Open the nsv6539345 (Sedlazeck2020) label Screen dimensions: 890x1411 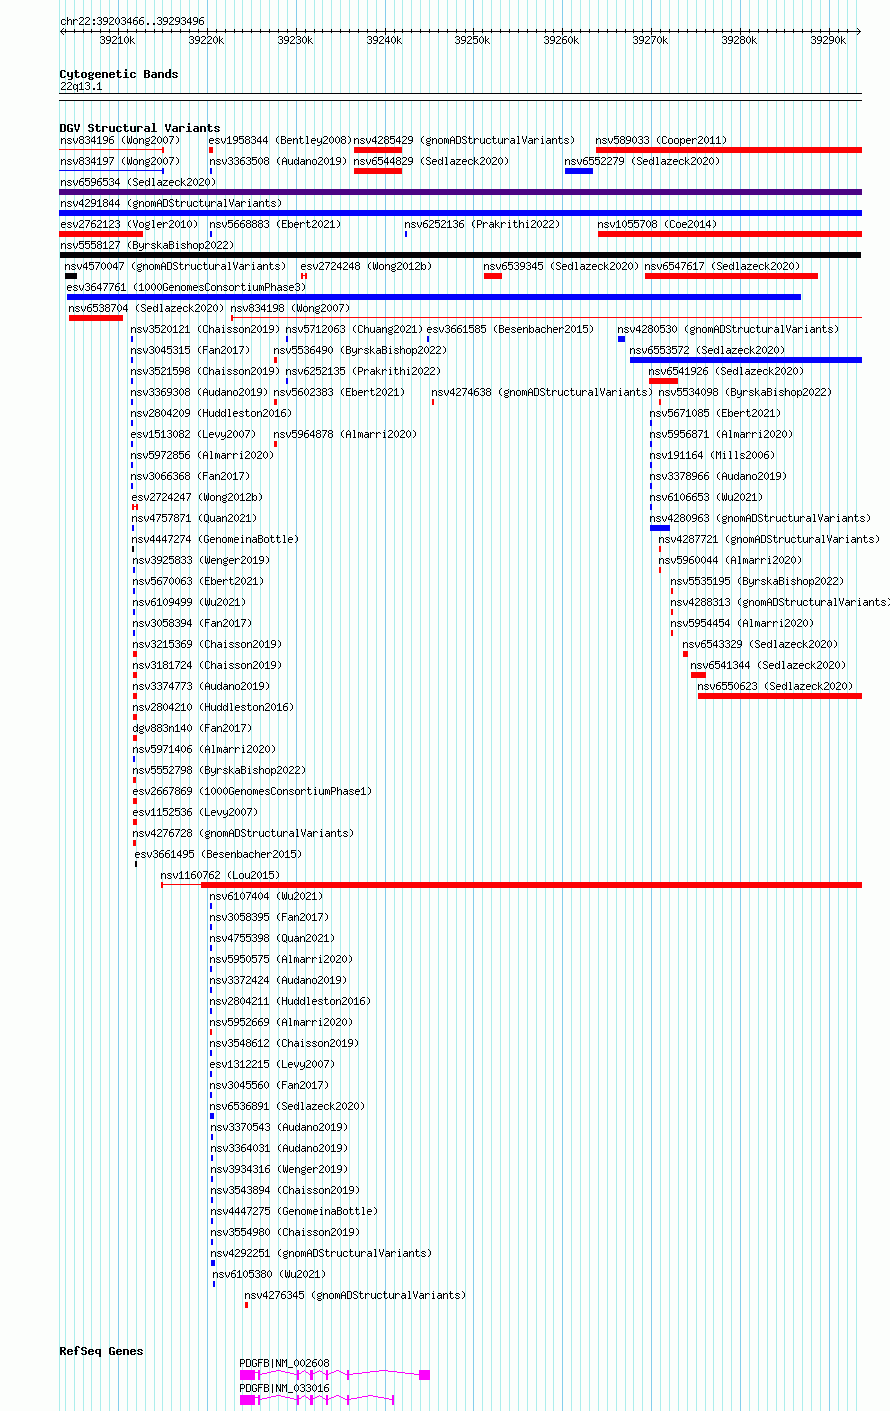561,266
